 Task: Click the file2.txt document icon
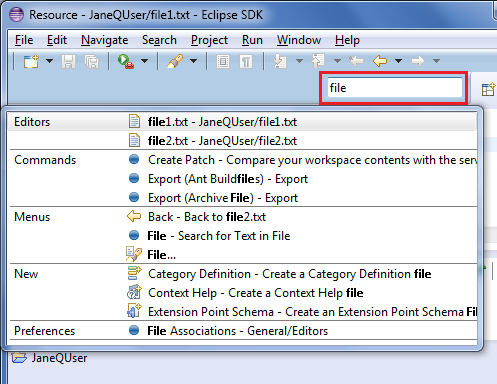click(134, 140)
